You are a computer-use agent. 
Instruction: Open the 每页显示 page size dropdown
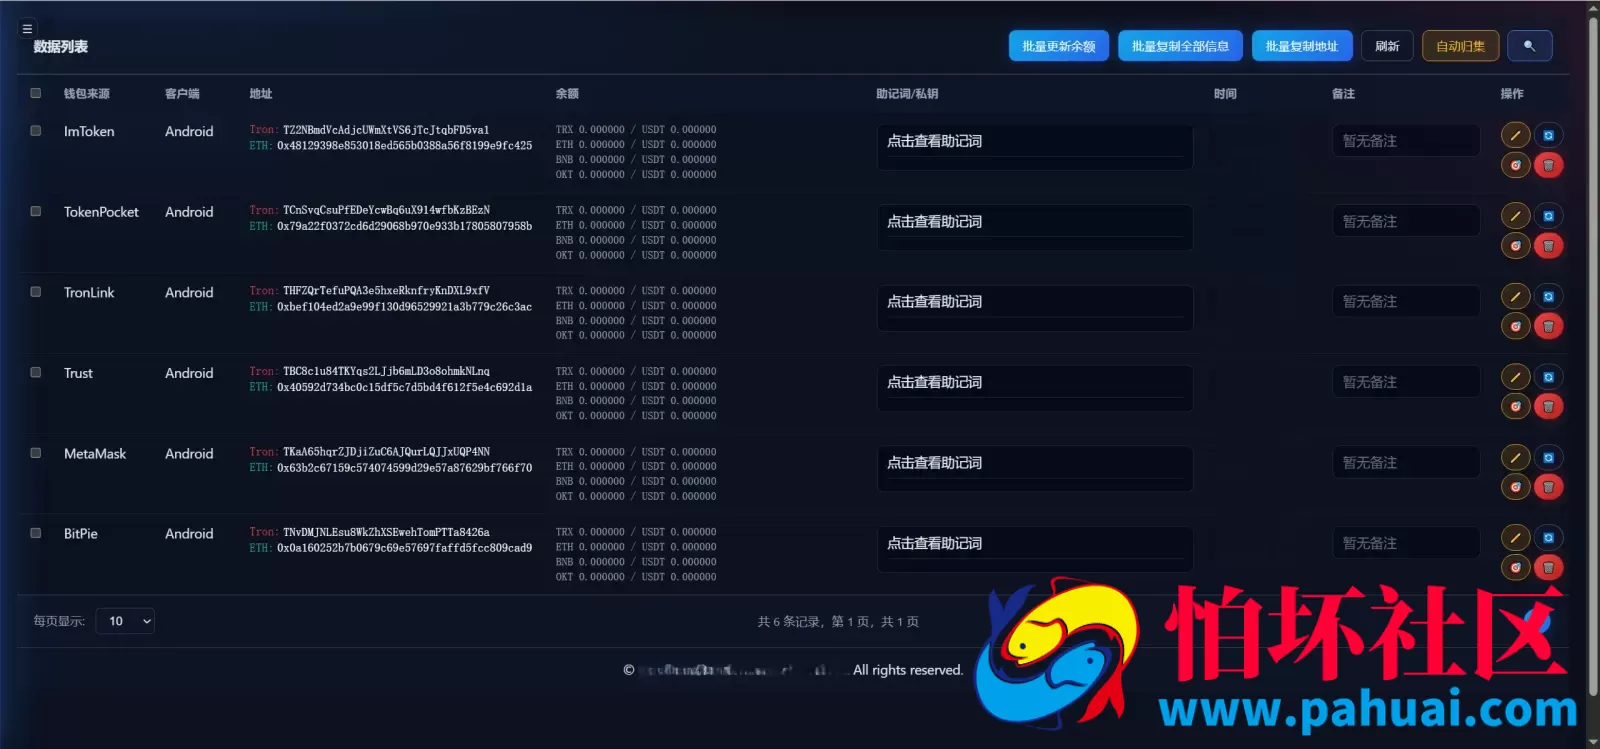125,621
